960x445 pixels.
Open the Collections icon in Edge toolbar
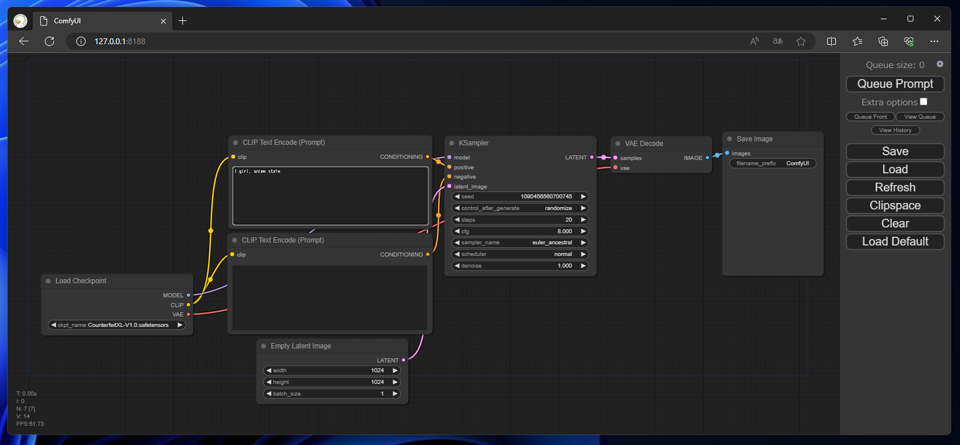pos(883,41)
